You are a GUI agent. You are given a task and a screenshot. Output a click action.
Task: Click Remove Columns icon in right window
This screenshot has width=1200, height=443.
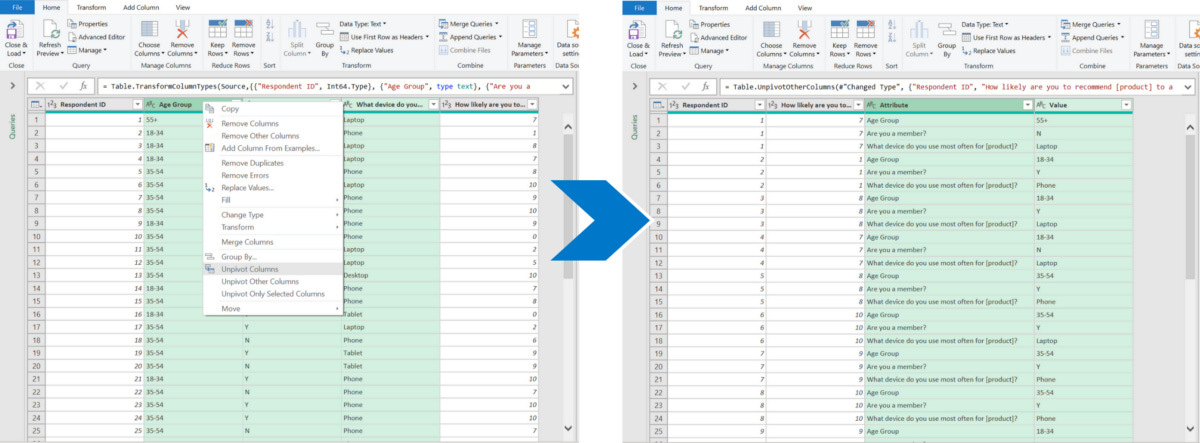pyautogui.click(x=804, y=29)
